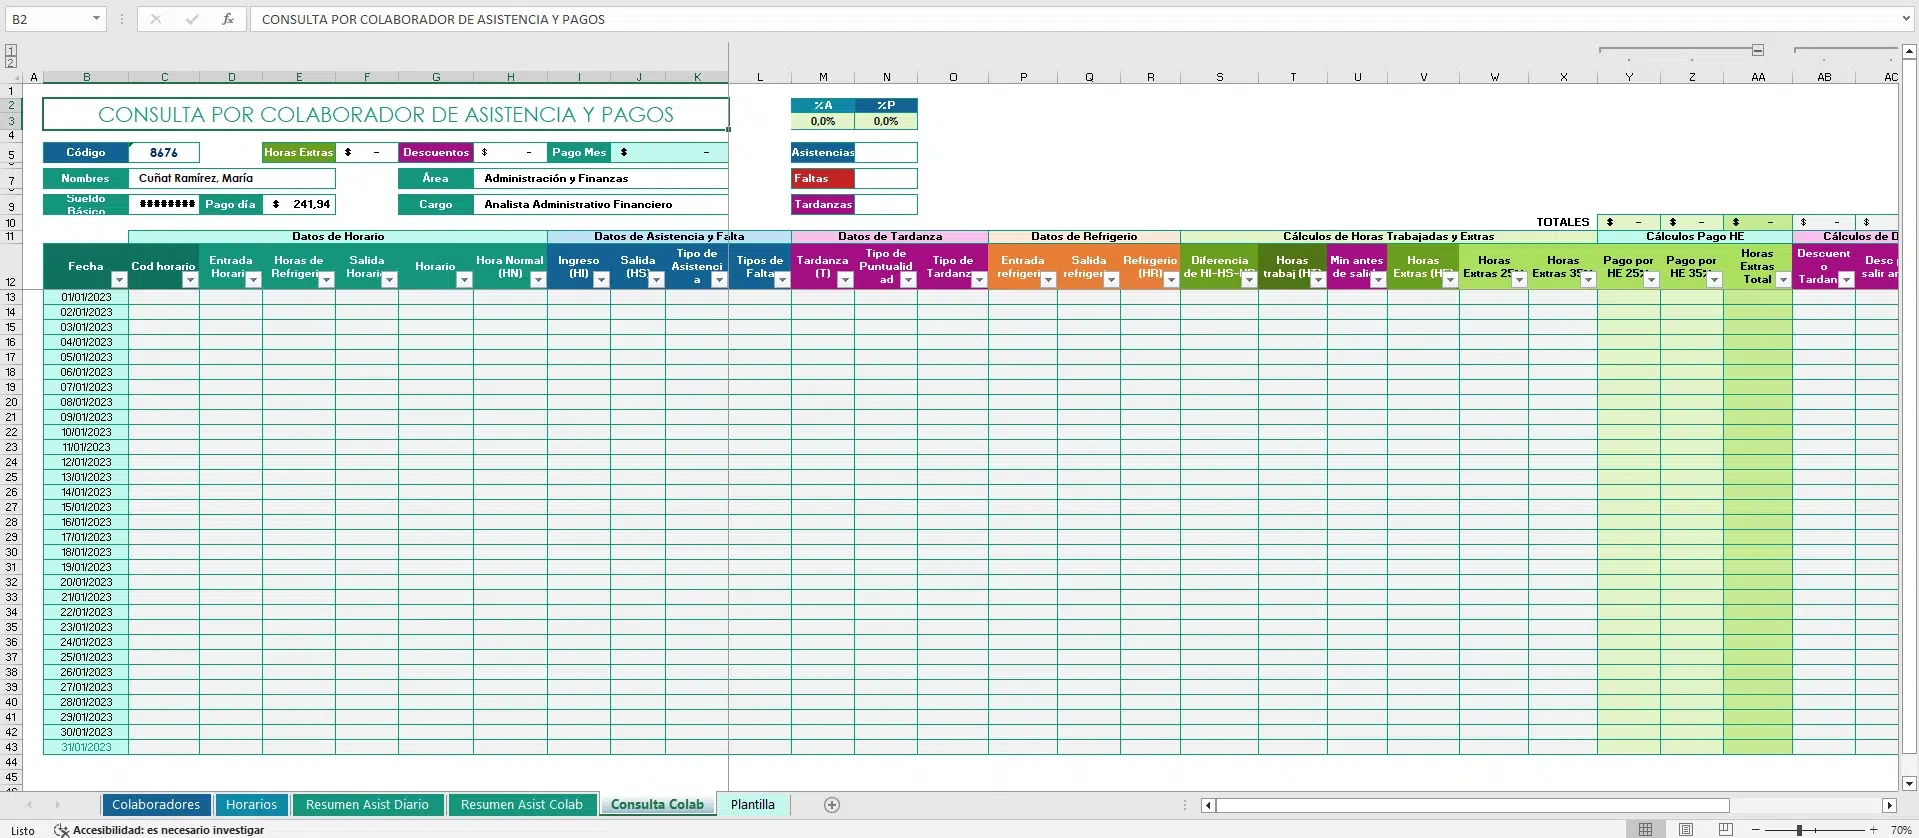
Task: Cancel the formula bar entry
Action: click(x=156, y=19)
